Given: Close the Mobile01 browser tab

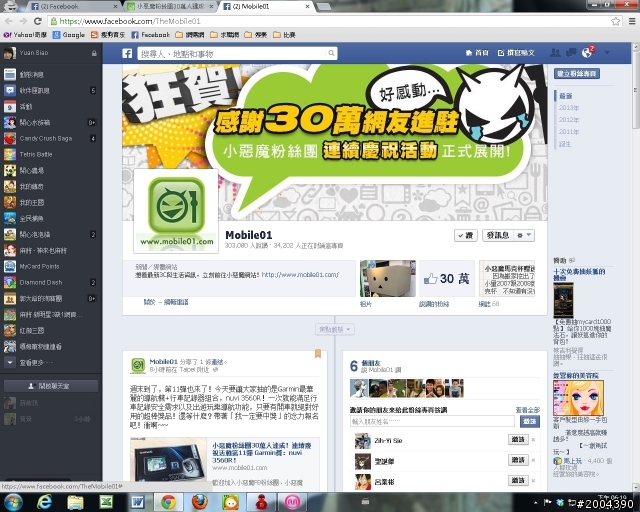Looking at the screenshot, I should (307, 7).
